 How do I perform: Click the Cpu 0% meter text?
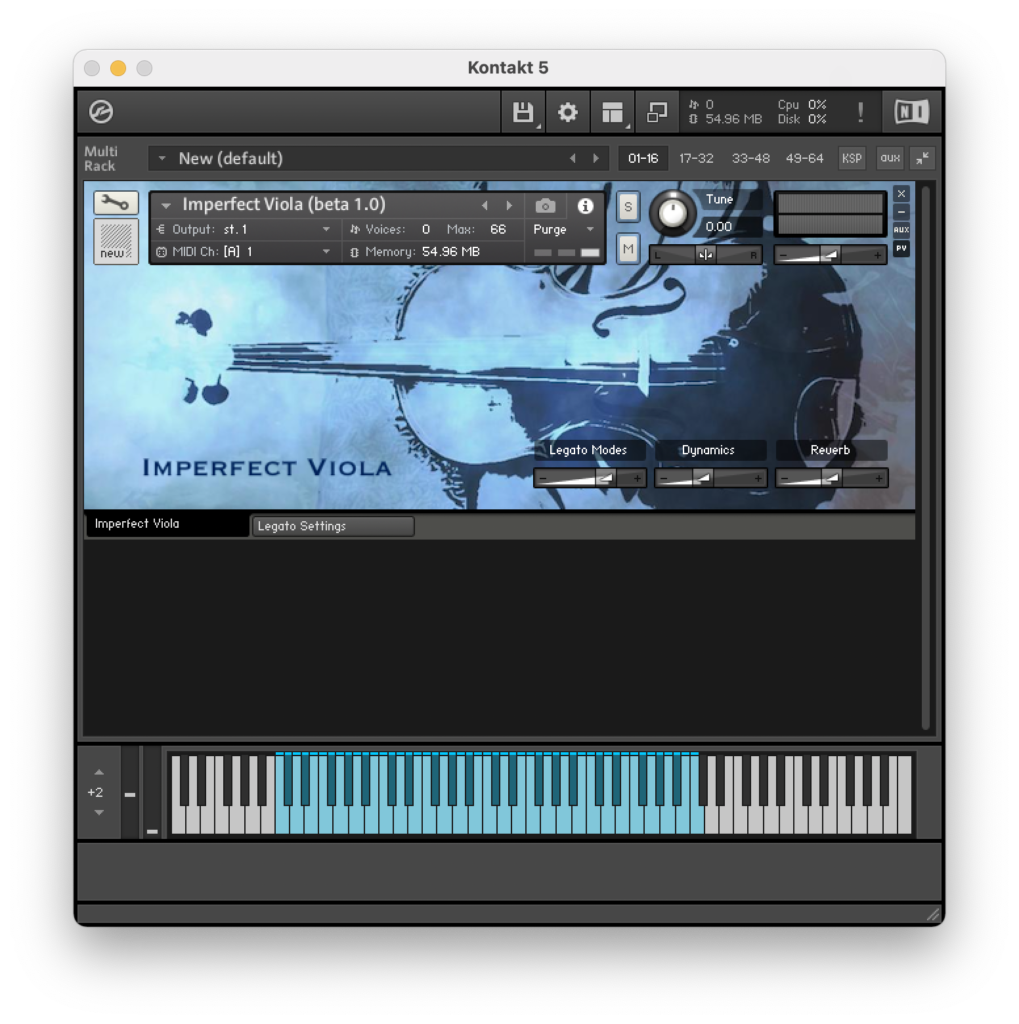pyautogui.click(x=802, y=104)
